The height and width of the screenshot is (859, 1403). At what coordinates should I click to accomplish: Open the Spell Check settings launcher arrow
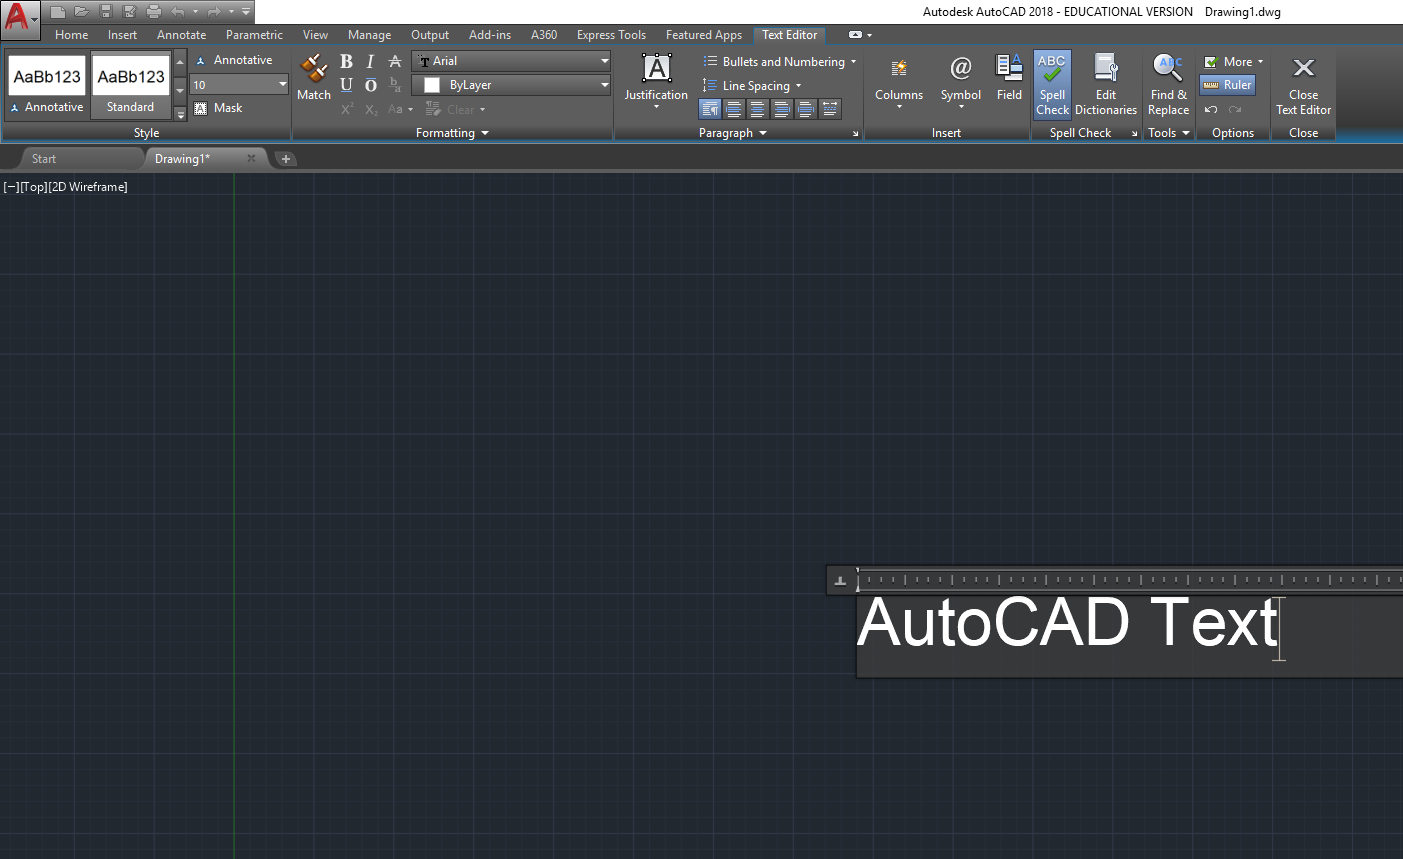click(x=1135, y=133)
